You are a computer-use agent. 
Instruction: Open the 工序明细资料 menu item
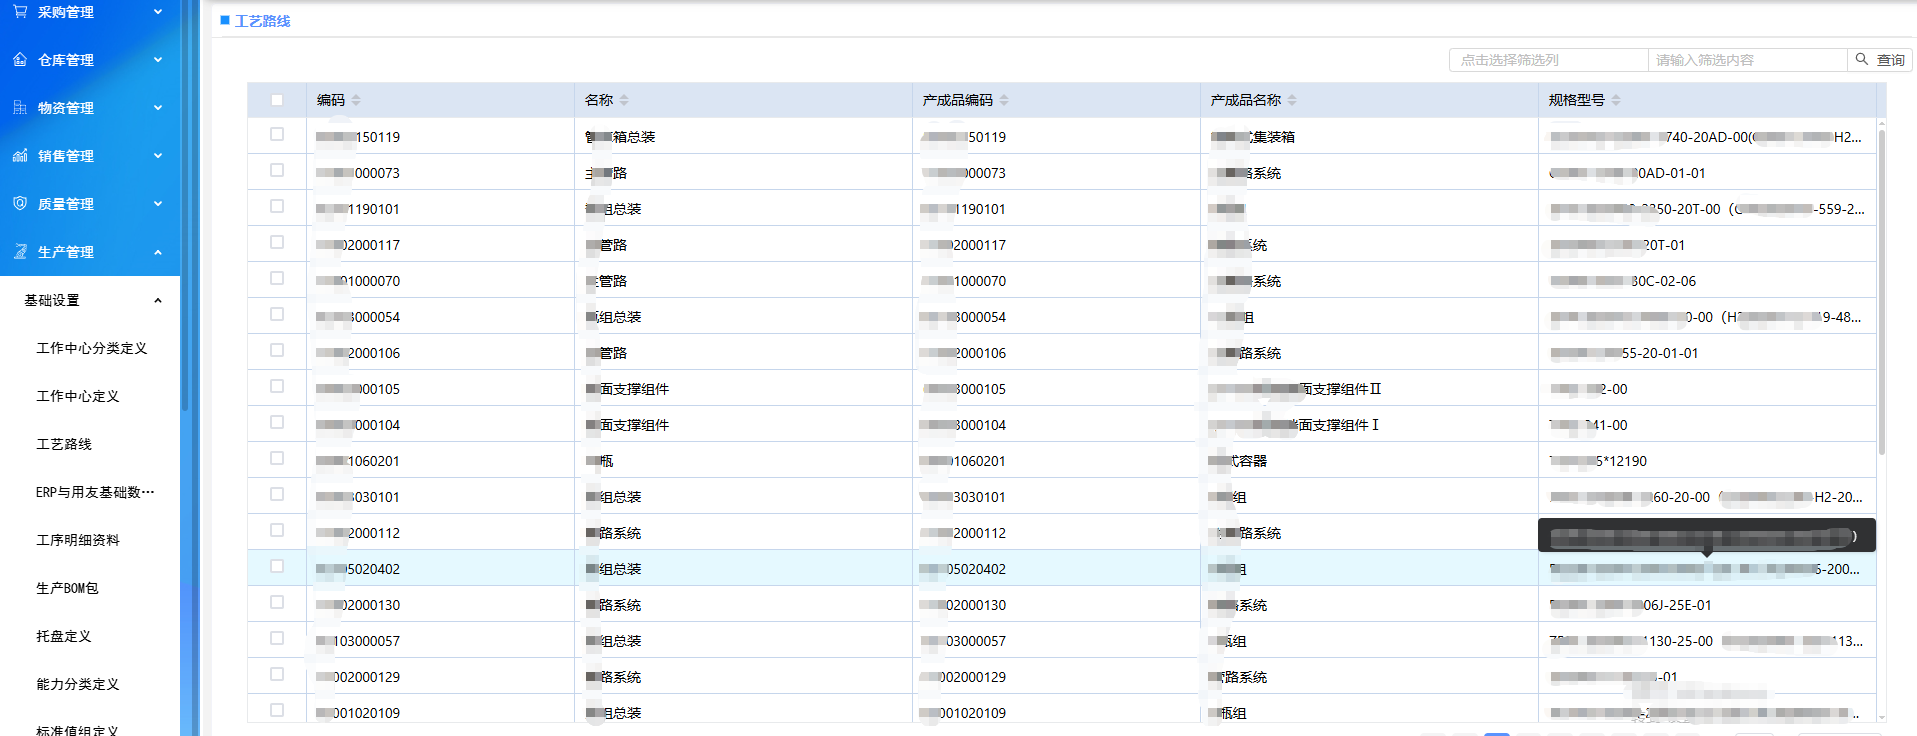(x=78, y=540)
